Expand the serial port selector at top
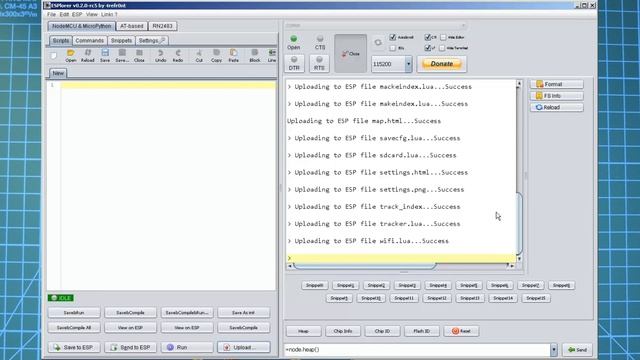 [463, 25]
